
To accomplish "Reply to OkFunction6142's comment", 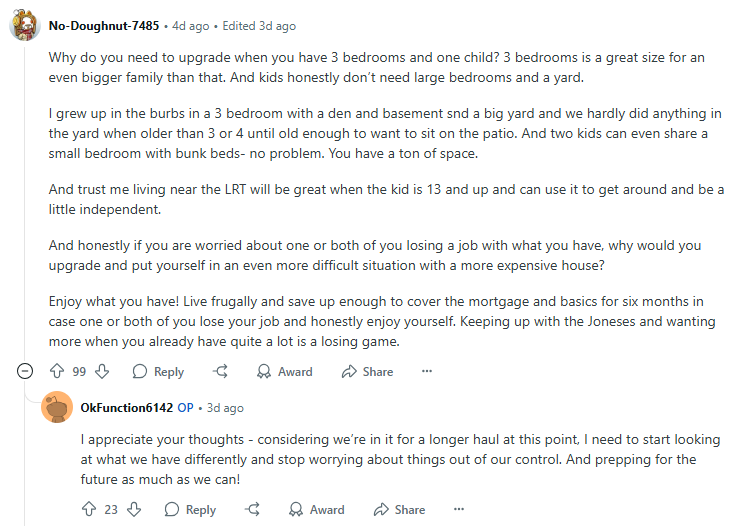I will [x=190, y=510].
